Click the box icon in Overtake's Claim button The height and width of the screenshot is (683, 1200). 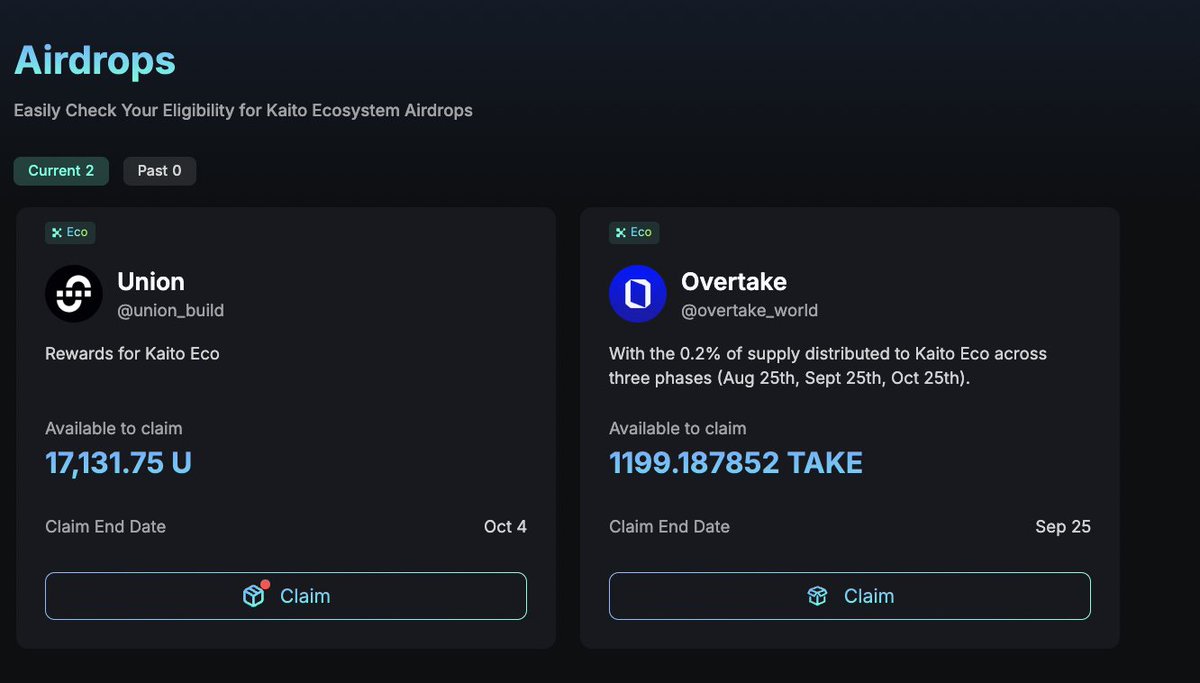point(818,596)
